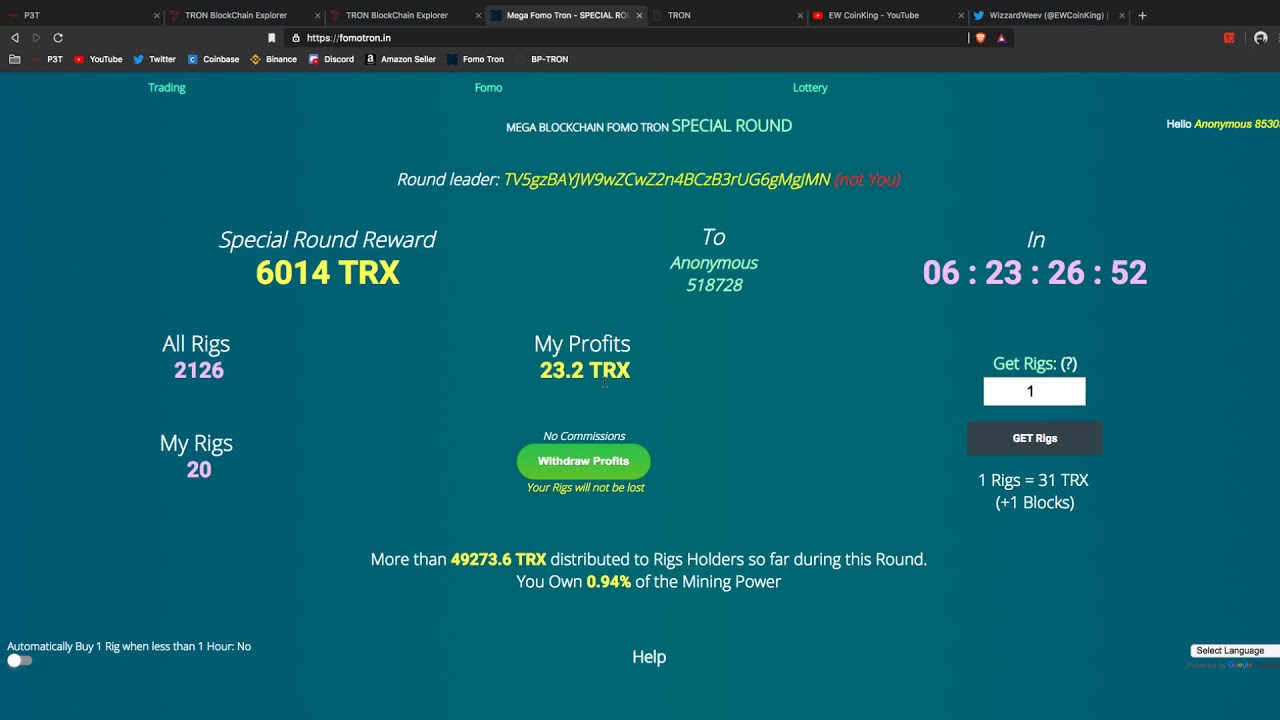The image size is (1280, 720).
Task: Open the Brave Shields lion icon
Action: pyautogui.click(x=980, y=38)
